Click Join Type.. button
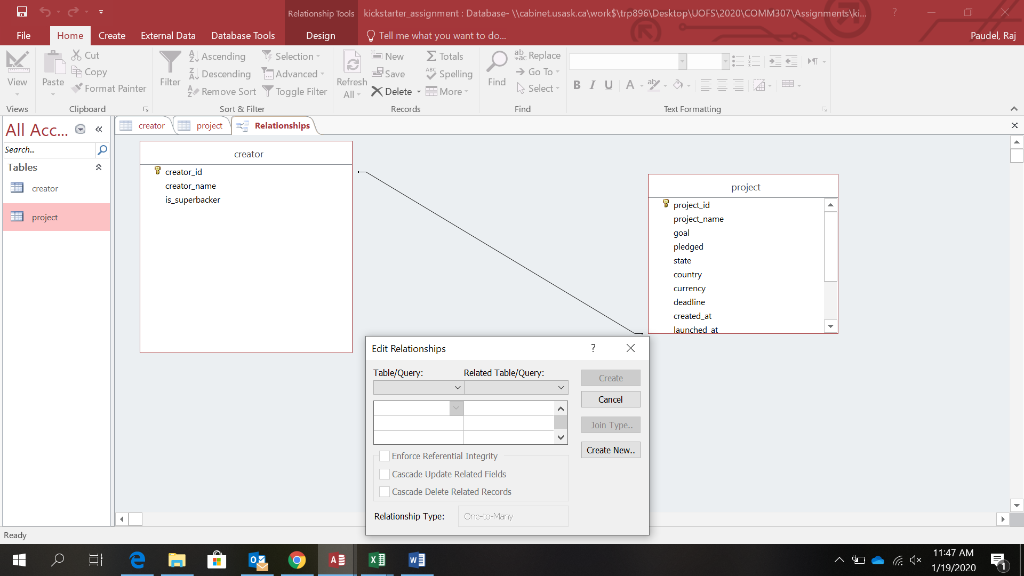The width and height of the screenshot is (1024, 576). point(611,425)
